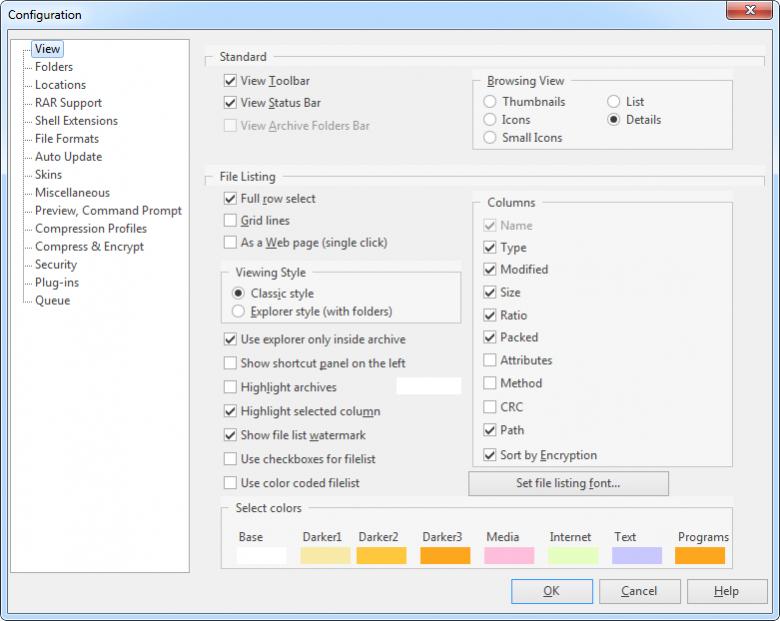
Task: Pick the Highlight archives color box
Action: coord(429,386)
